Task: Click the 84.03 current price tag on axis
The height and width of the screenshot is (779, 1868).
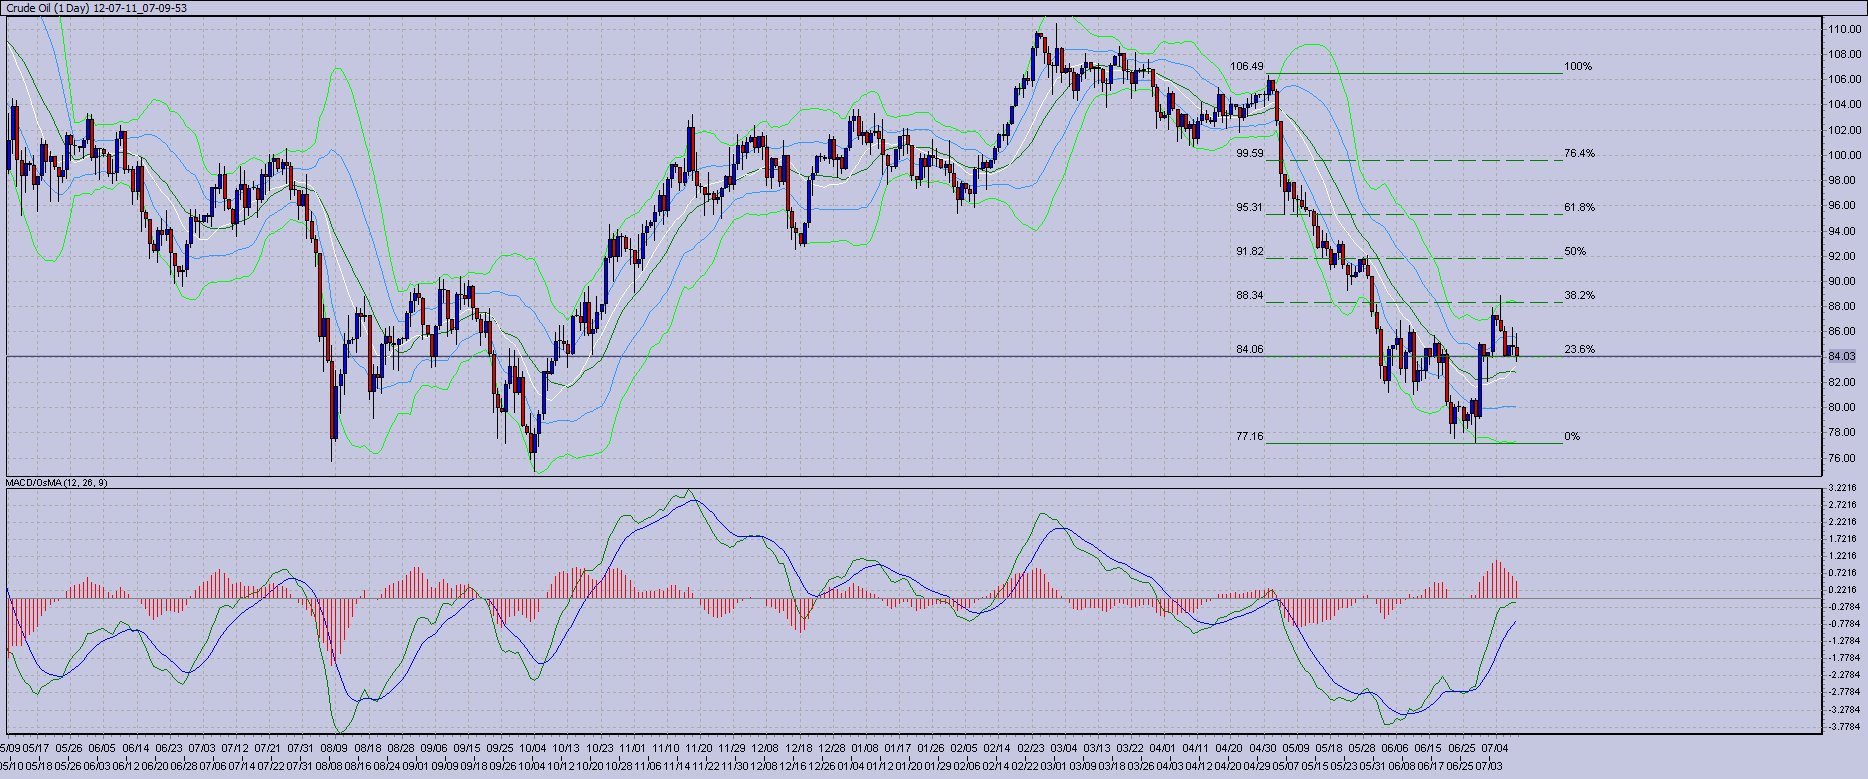Action: (1841, 356)
